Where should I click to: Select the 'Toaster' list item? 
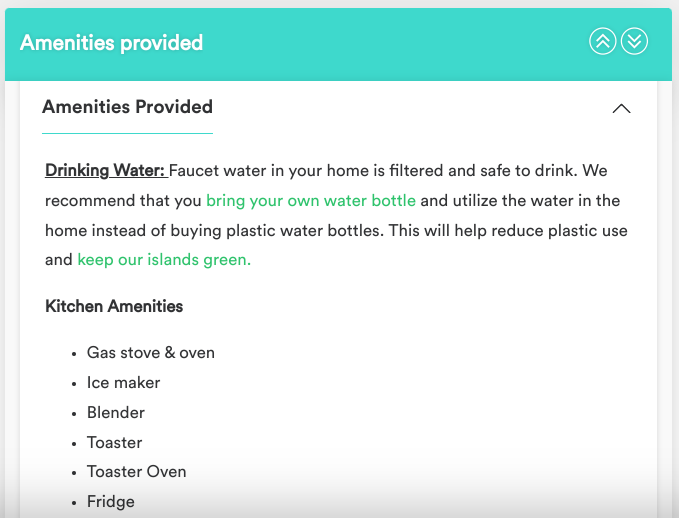point(114,442)
